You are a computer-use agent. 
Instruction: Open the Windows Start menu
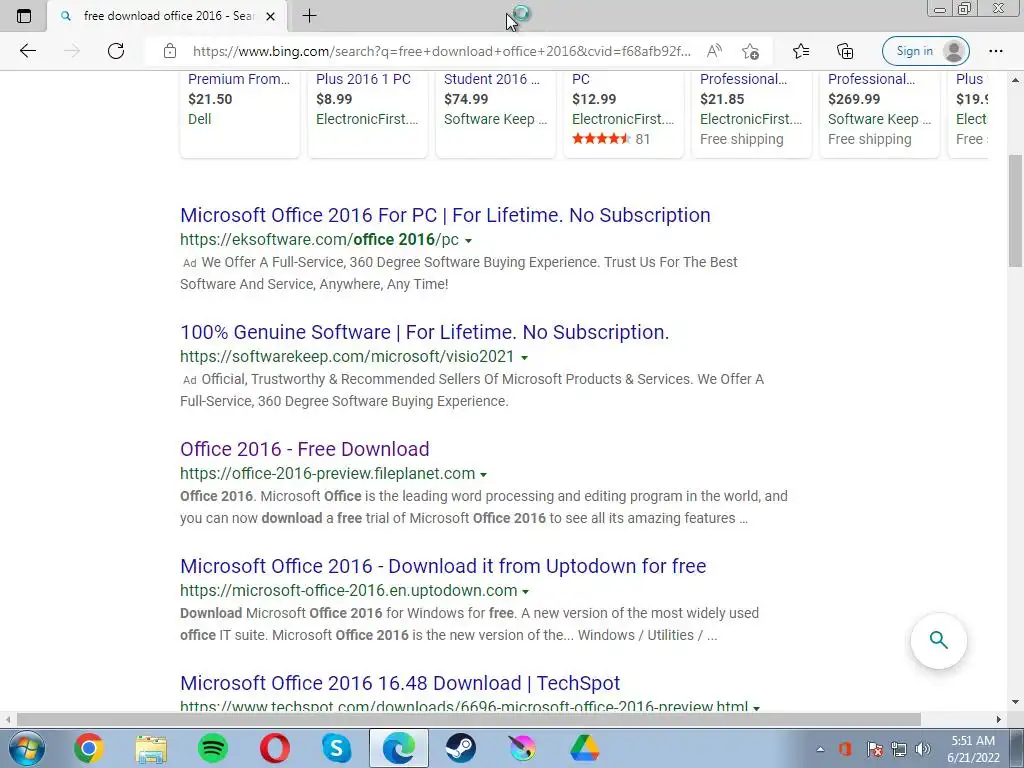27,748
